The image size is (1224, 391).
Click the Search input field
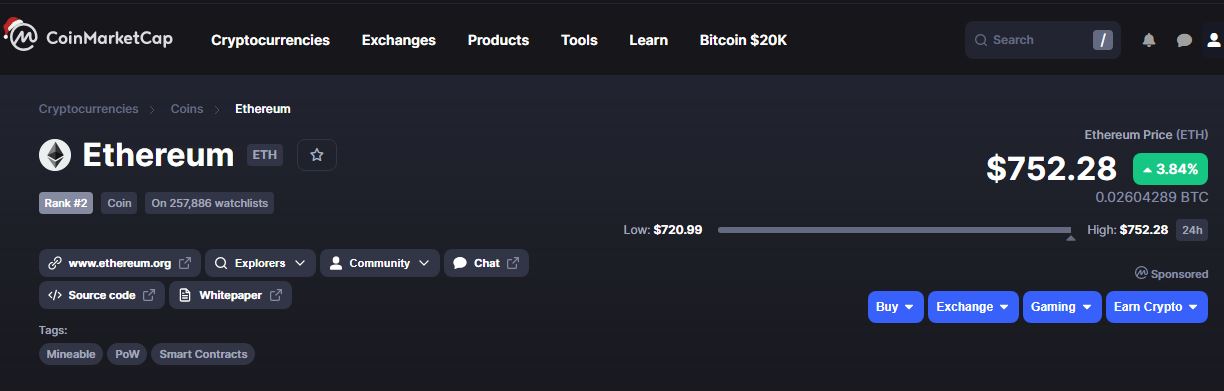[x=1043, y=40]
